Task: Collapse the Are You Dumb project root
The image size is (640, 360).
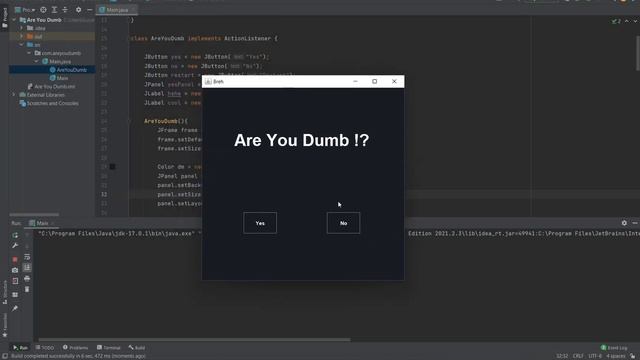Action: click(14, 20)
